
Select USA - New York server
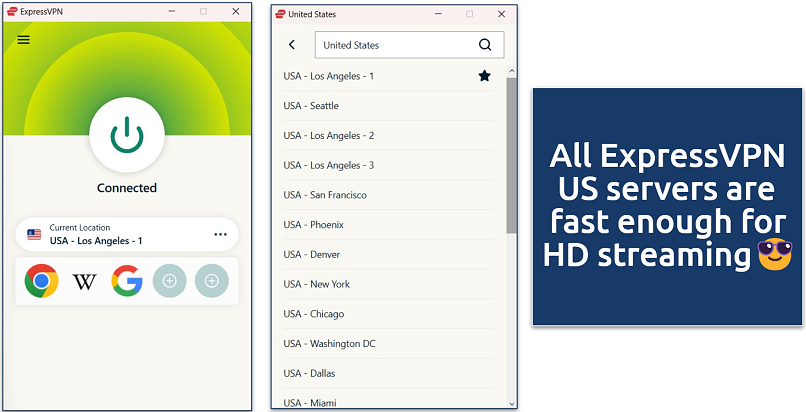388,284
